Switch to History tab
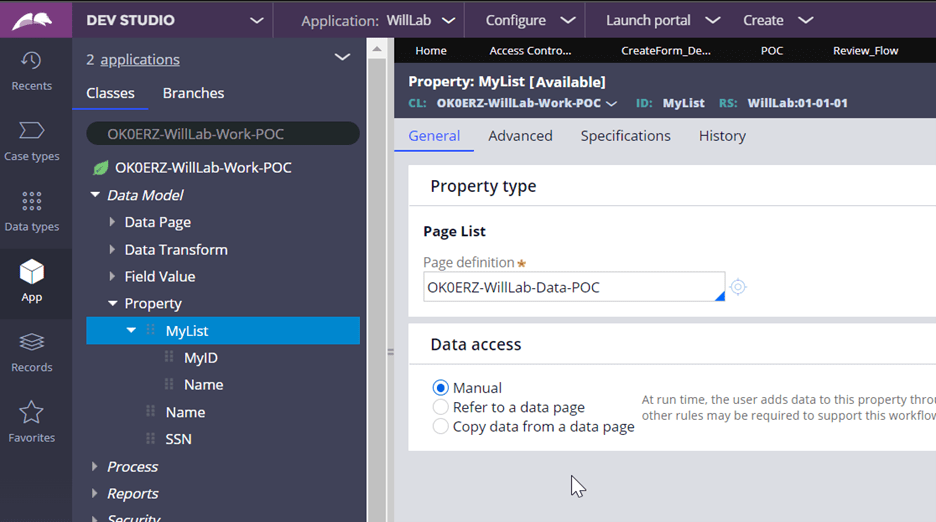 pyautogui.click(x=722, y=136)
